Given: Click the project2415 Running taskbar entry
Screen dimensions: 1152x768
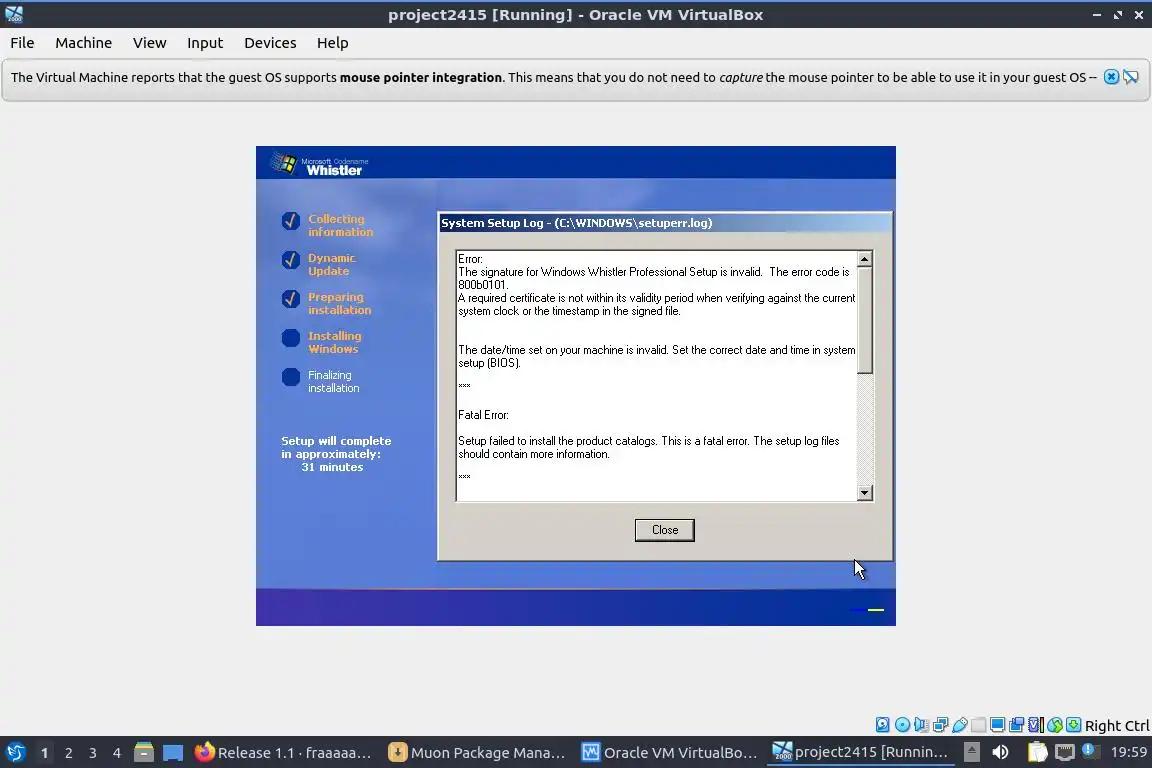Looking at the screenshot, I should pos(860,752).
